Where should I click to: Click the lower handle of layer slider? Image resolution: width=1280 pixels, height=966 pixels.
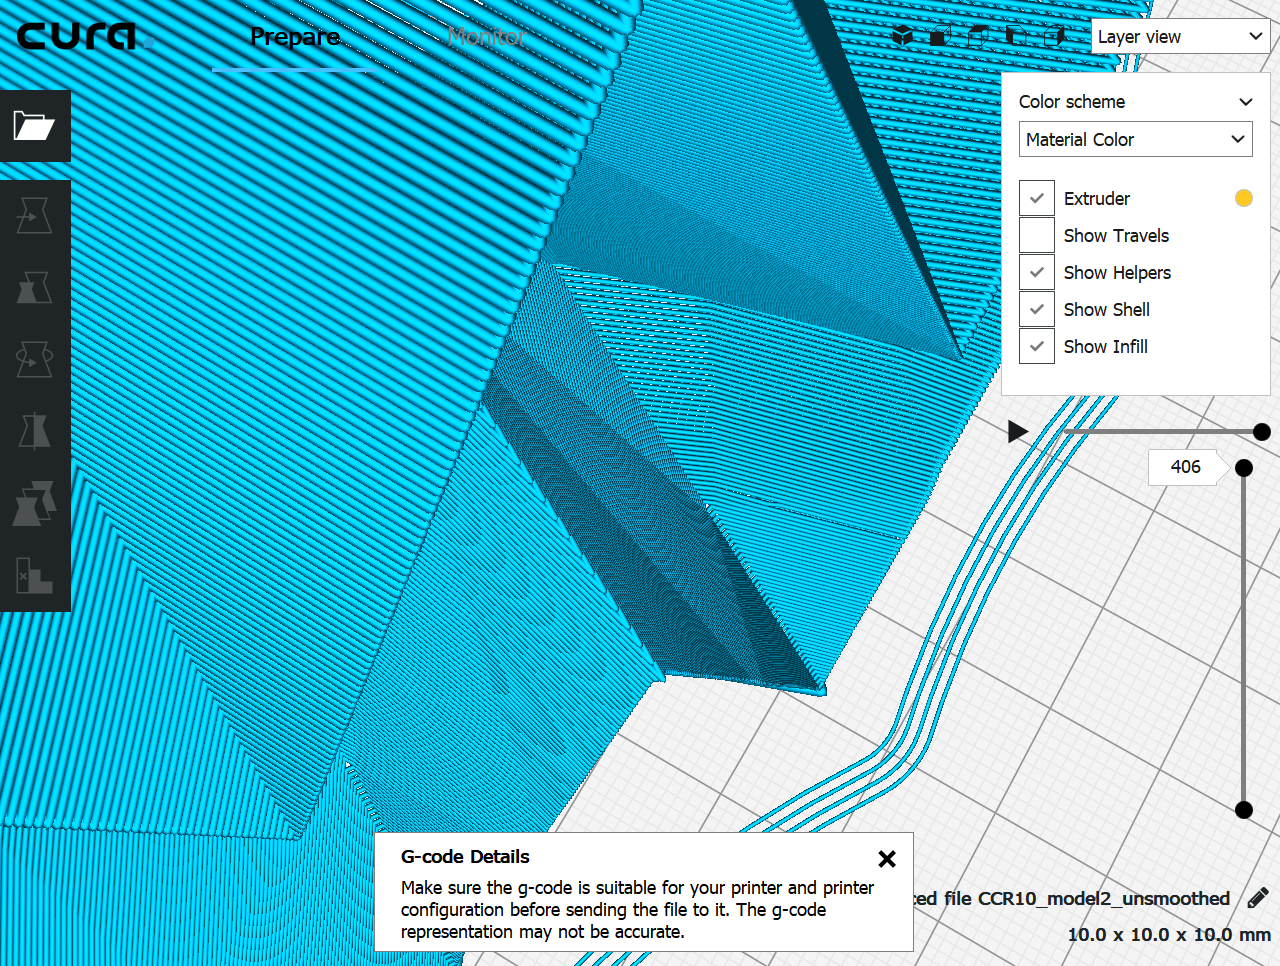tap(1244, 810)
